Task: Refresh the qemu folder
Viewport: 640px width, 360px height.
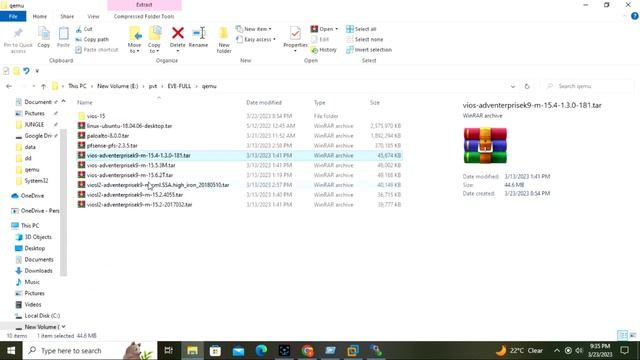Action: tap(527, 87)
